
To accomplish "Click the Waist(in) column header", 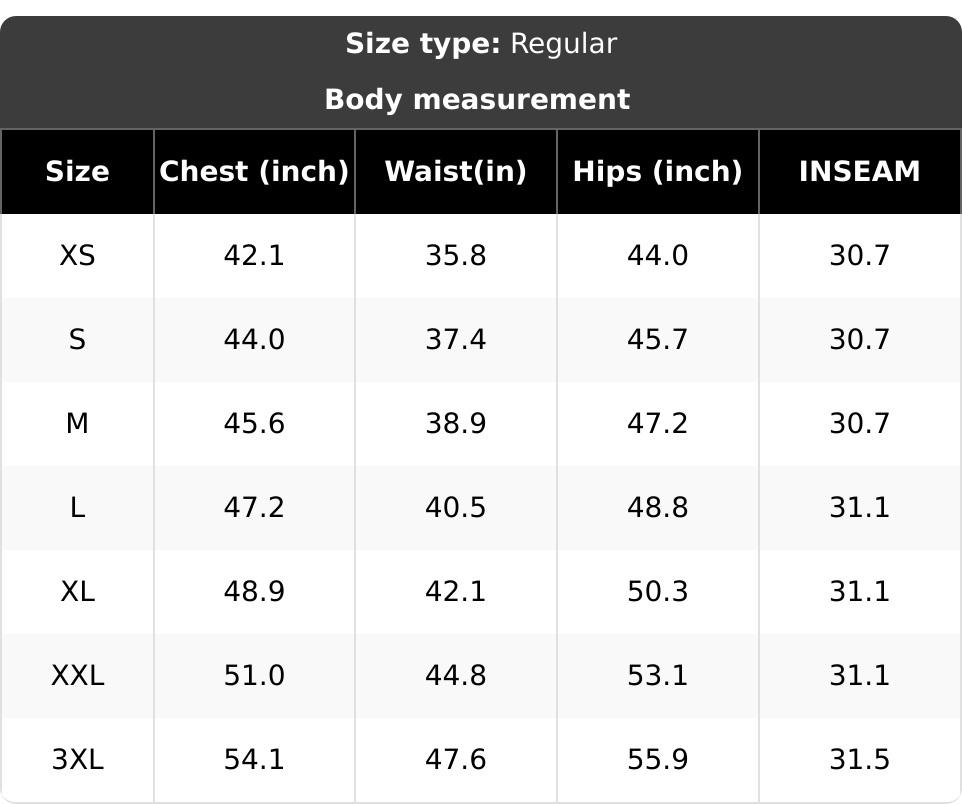I will tap(456, 171).
